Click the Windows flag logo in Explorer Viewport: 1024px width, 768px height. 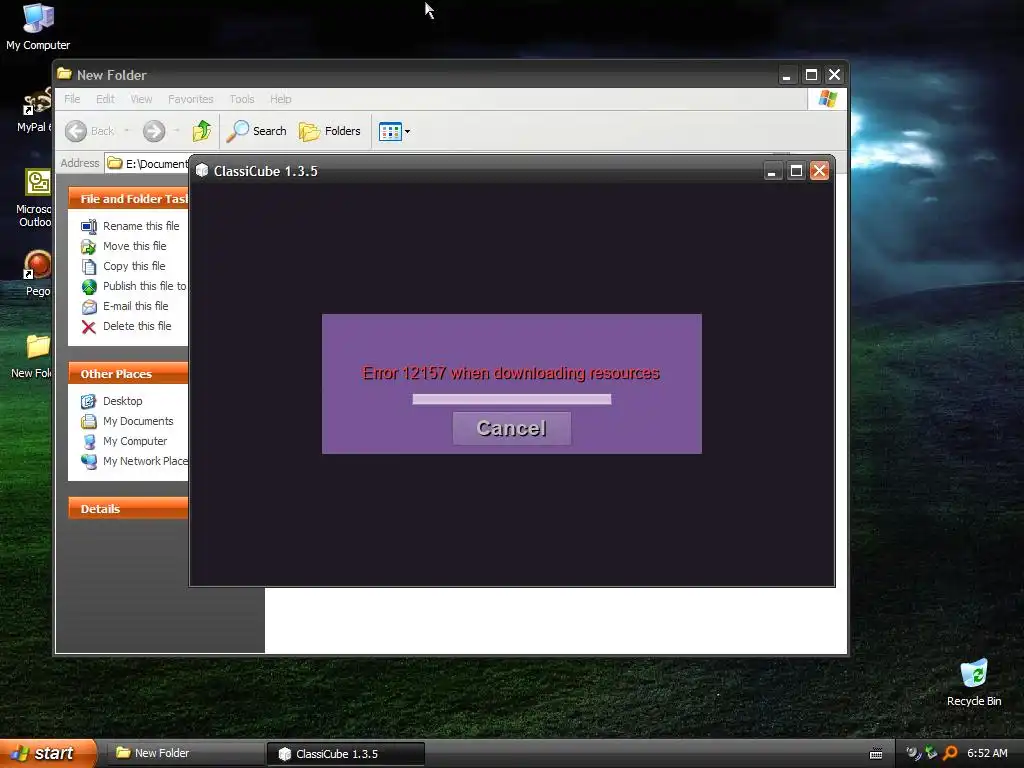827,99
